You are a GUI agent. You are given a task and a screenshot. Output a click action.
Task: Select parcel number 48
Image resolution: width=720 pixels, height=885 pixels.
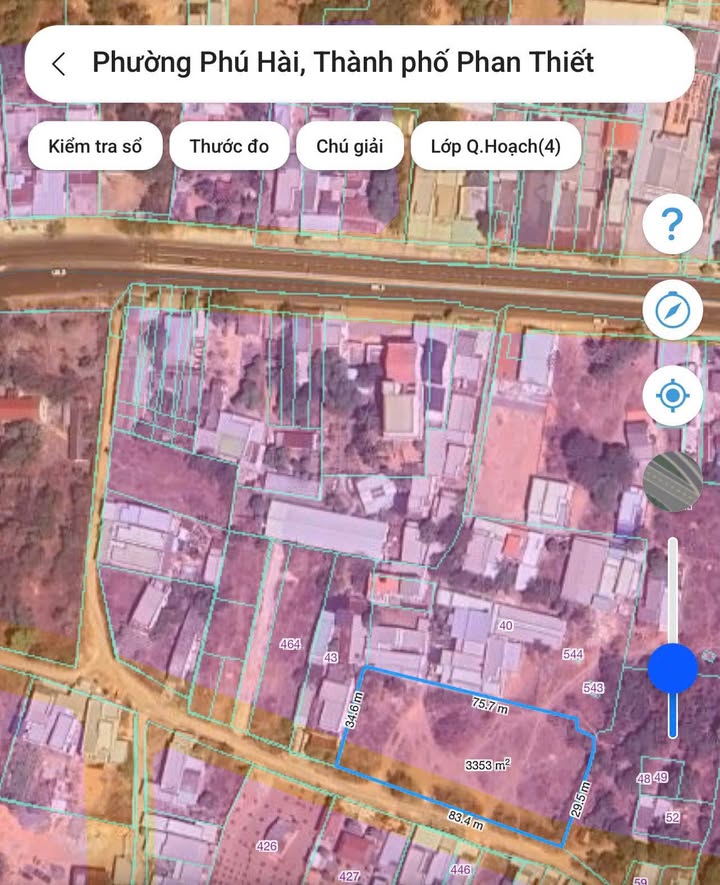coord(644,778)
